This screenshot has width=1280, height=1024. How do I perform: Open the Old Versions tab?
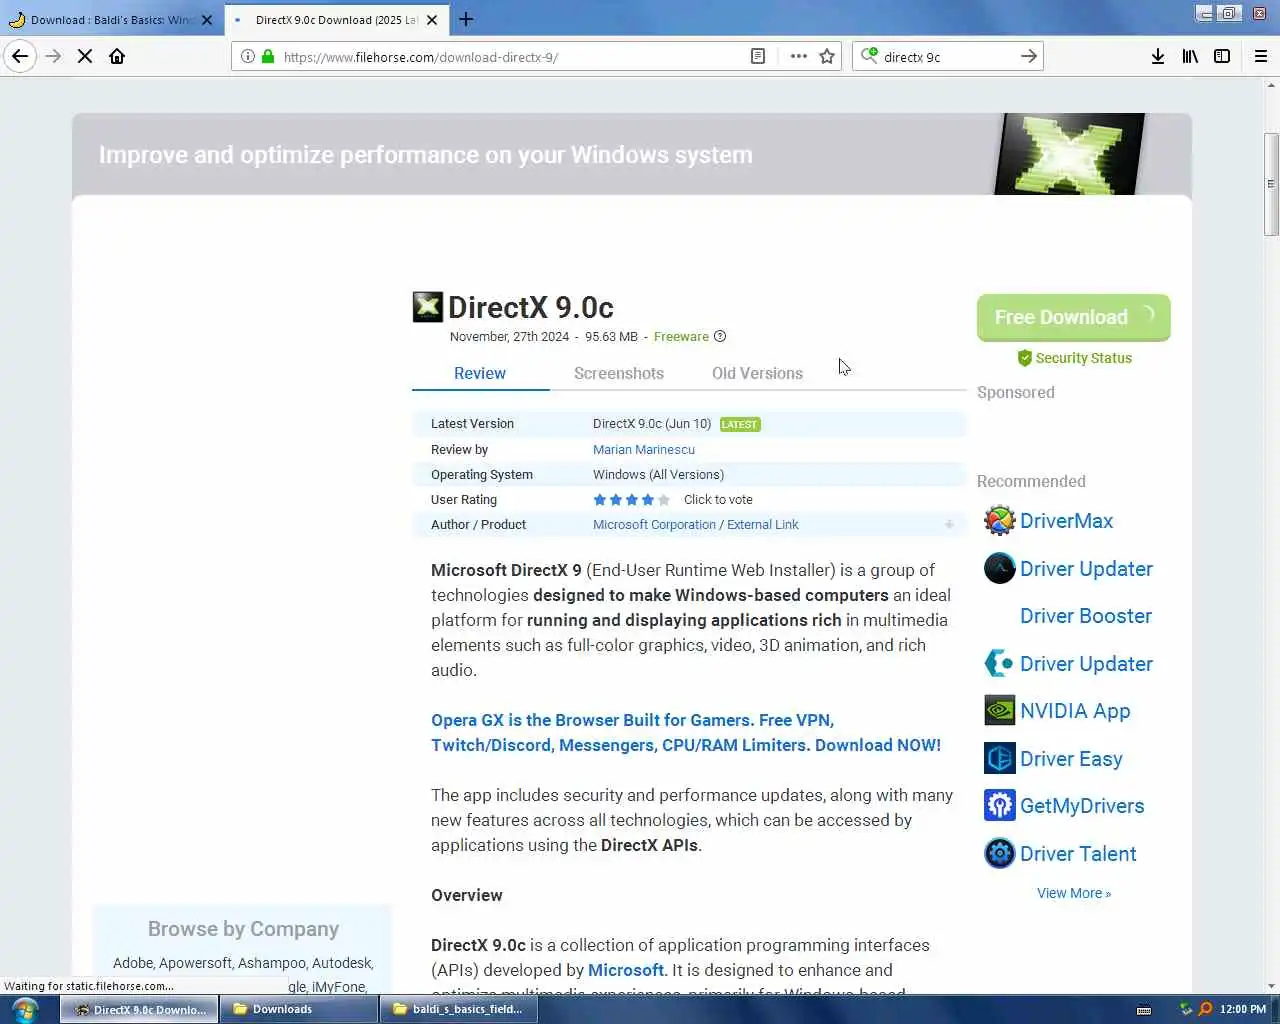[757, 373]
